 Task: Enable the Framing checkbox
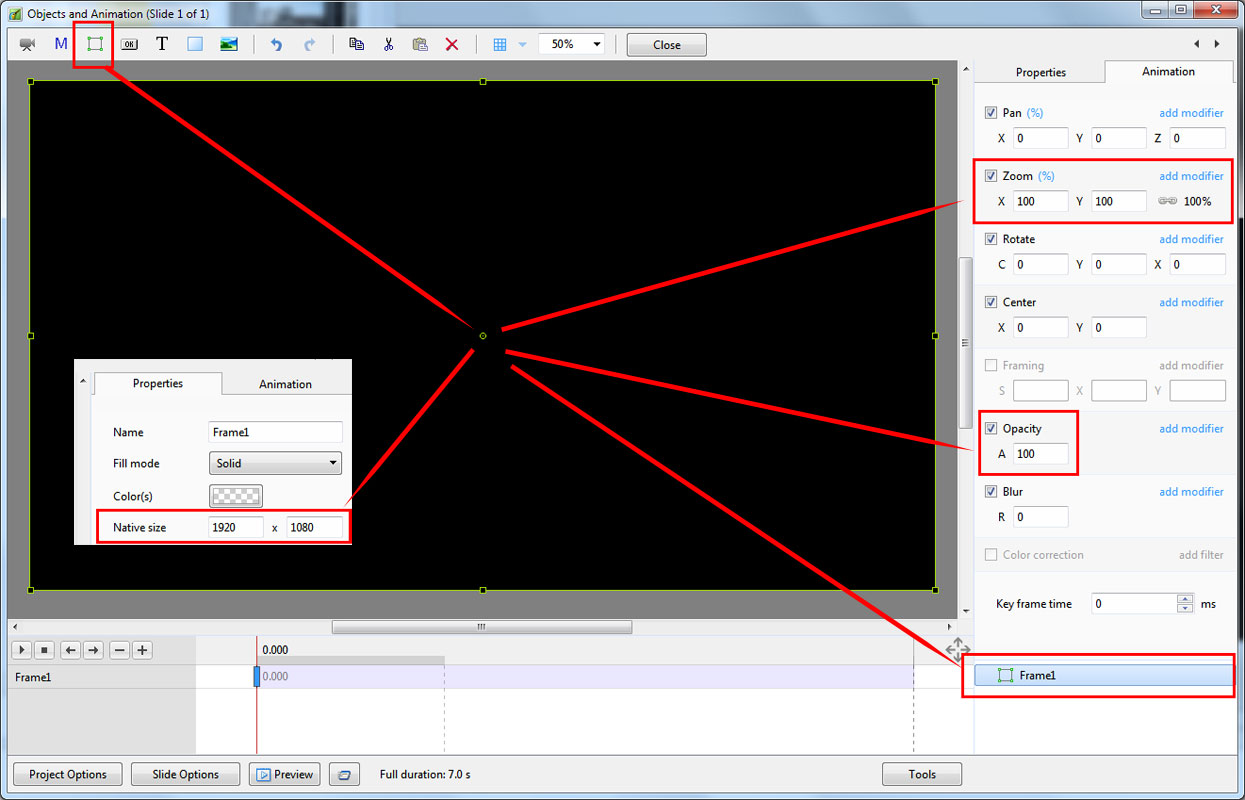tap(991, 365)
